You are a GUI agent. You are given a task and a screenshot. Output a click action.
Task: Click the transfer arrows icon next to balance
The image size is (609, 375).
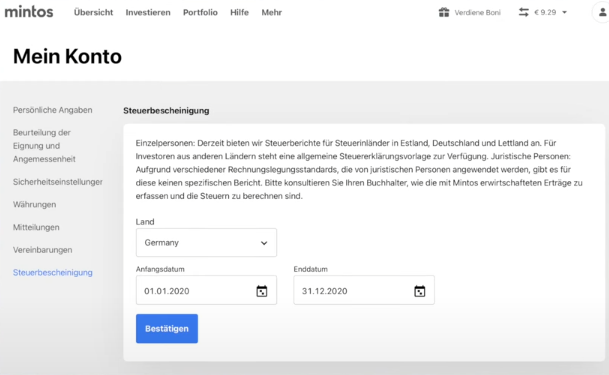[524, 12]
